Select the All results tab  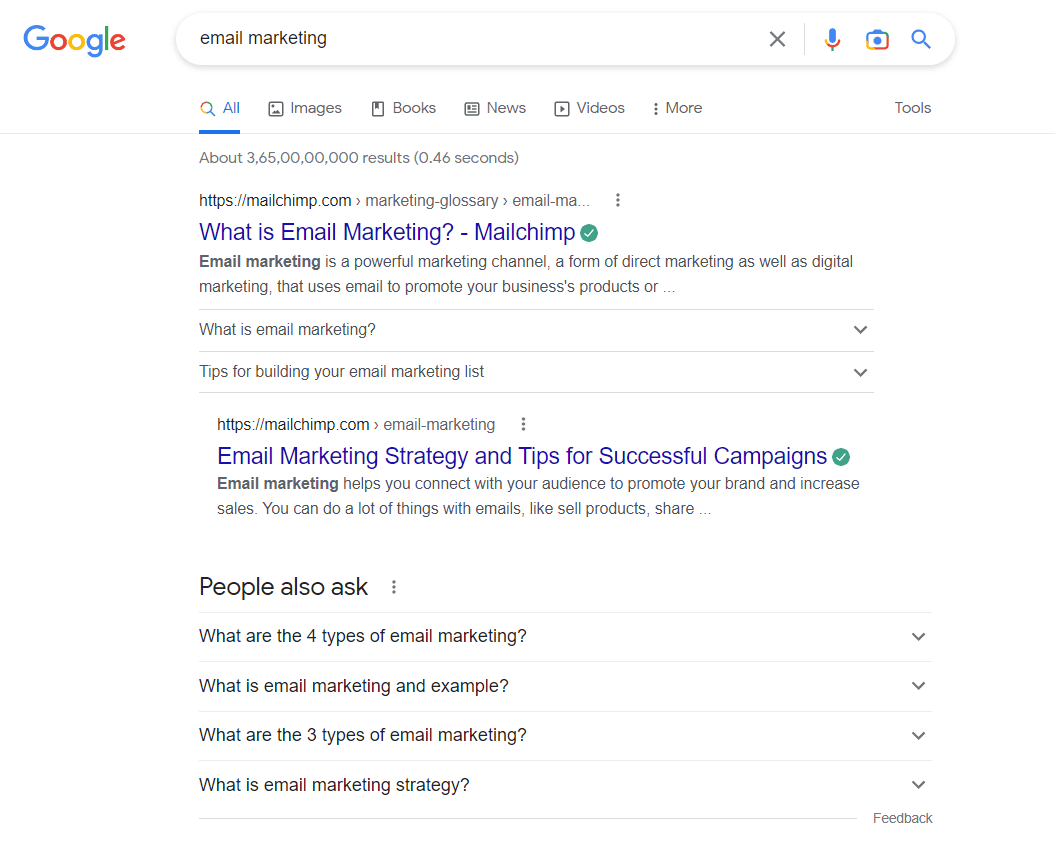(x=220, y=108)
